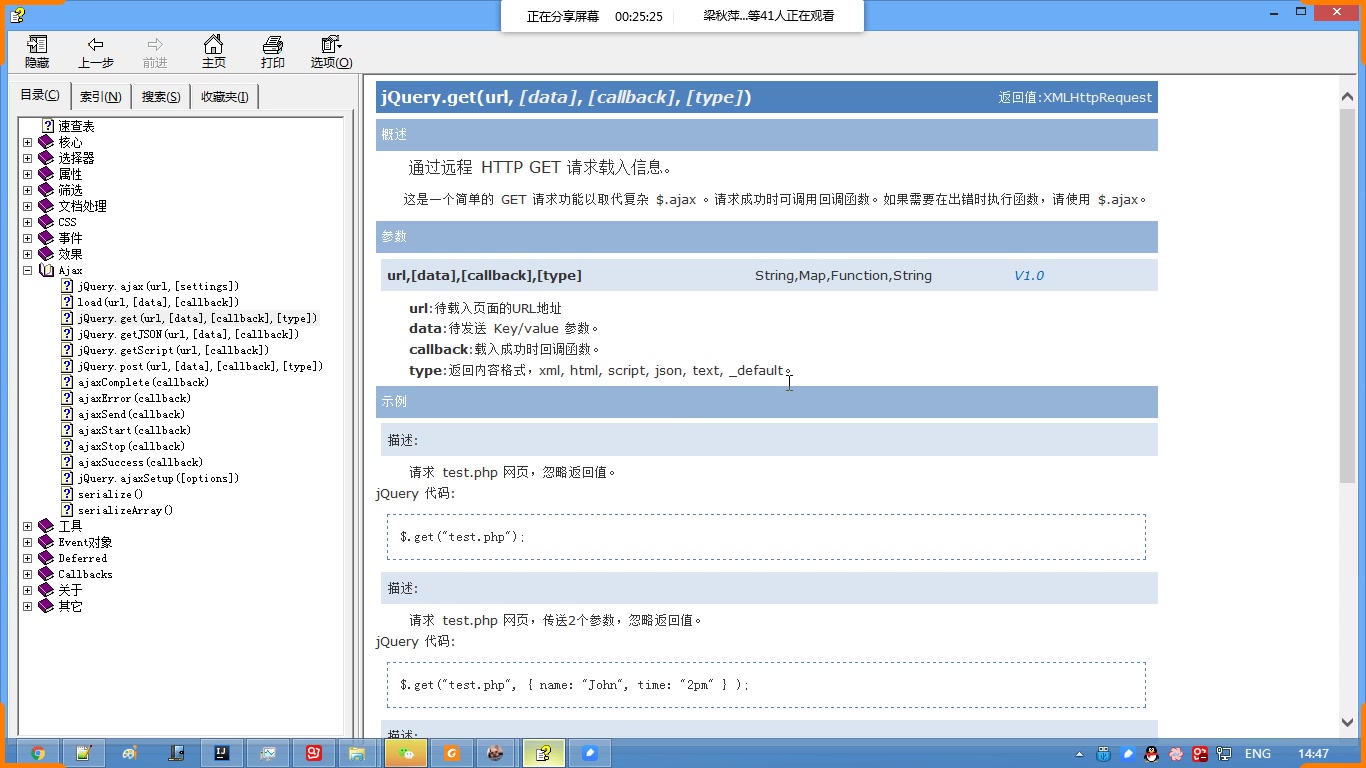Expand the Callbacks tree node
This screenshot has height=768, width=1366.
[x=28, y=574]
